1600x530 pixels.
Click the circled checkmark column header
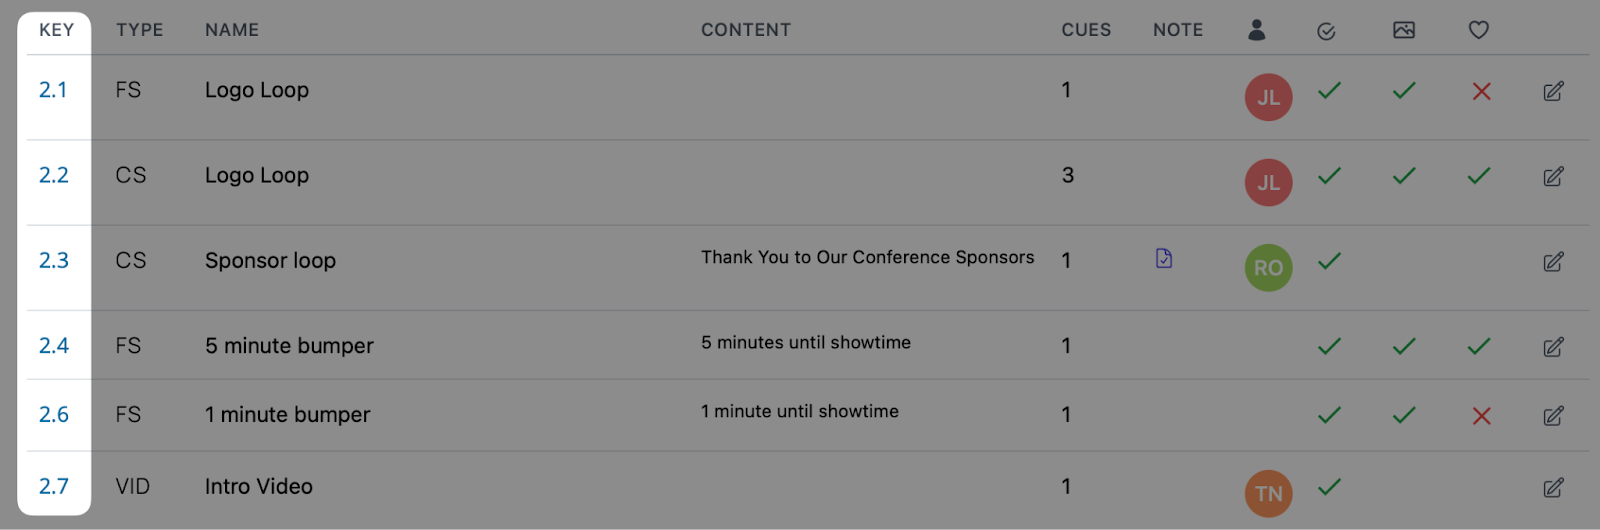tap(1327, 32)
